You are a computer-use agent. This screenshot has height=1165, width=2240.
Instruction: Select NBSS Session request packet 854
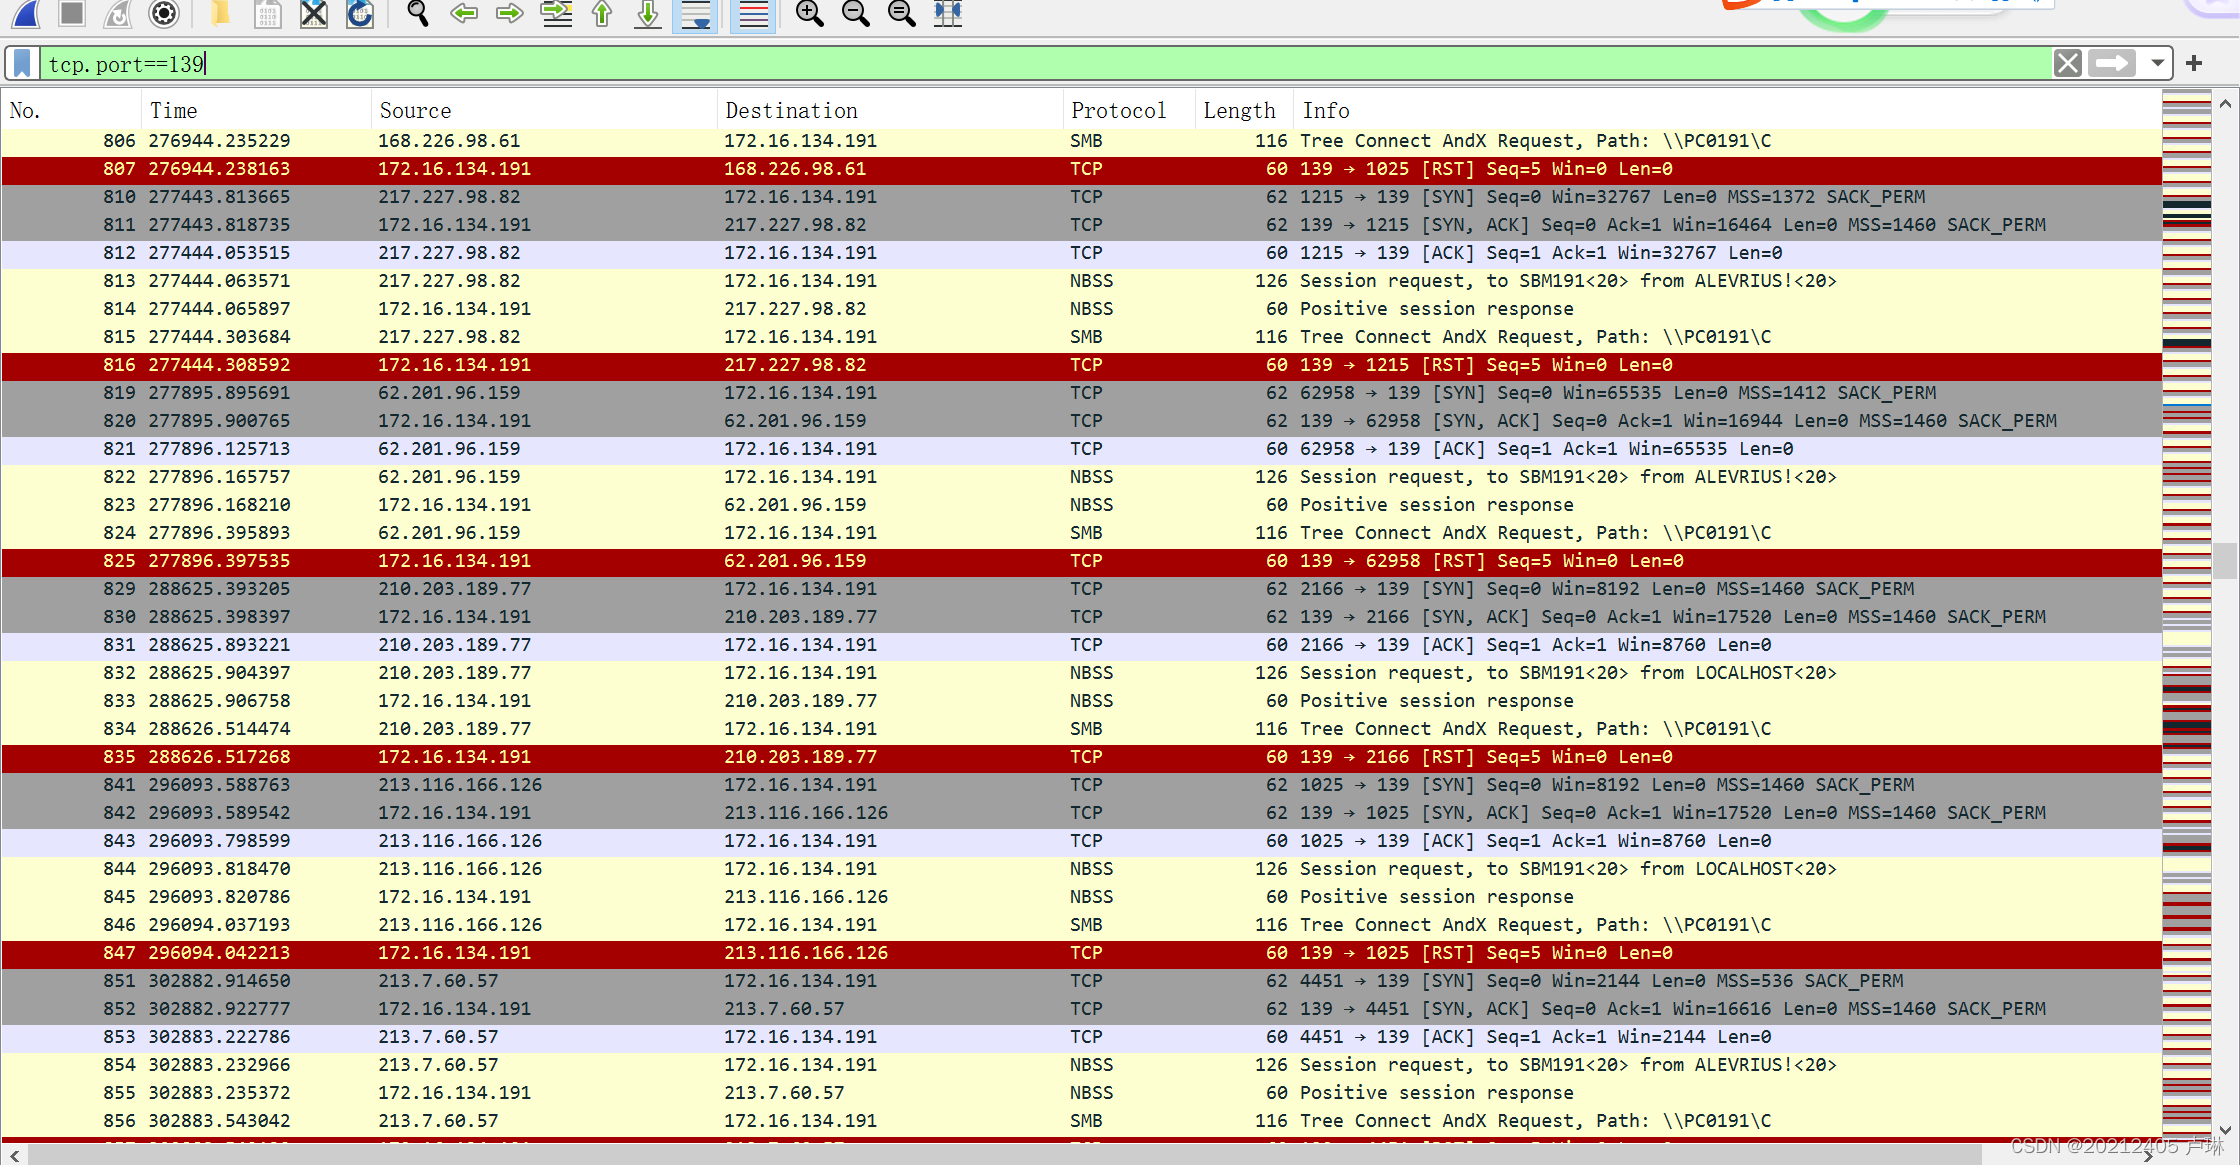1081,1065
